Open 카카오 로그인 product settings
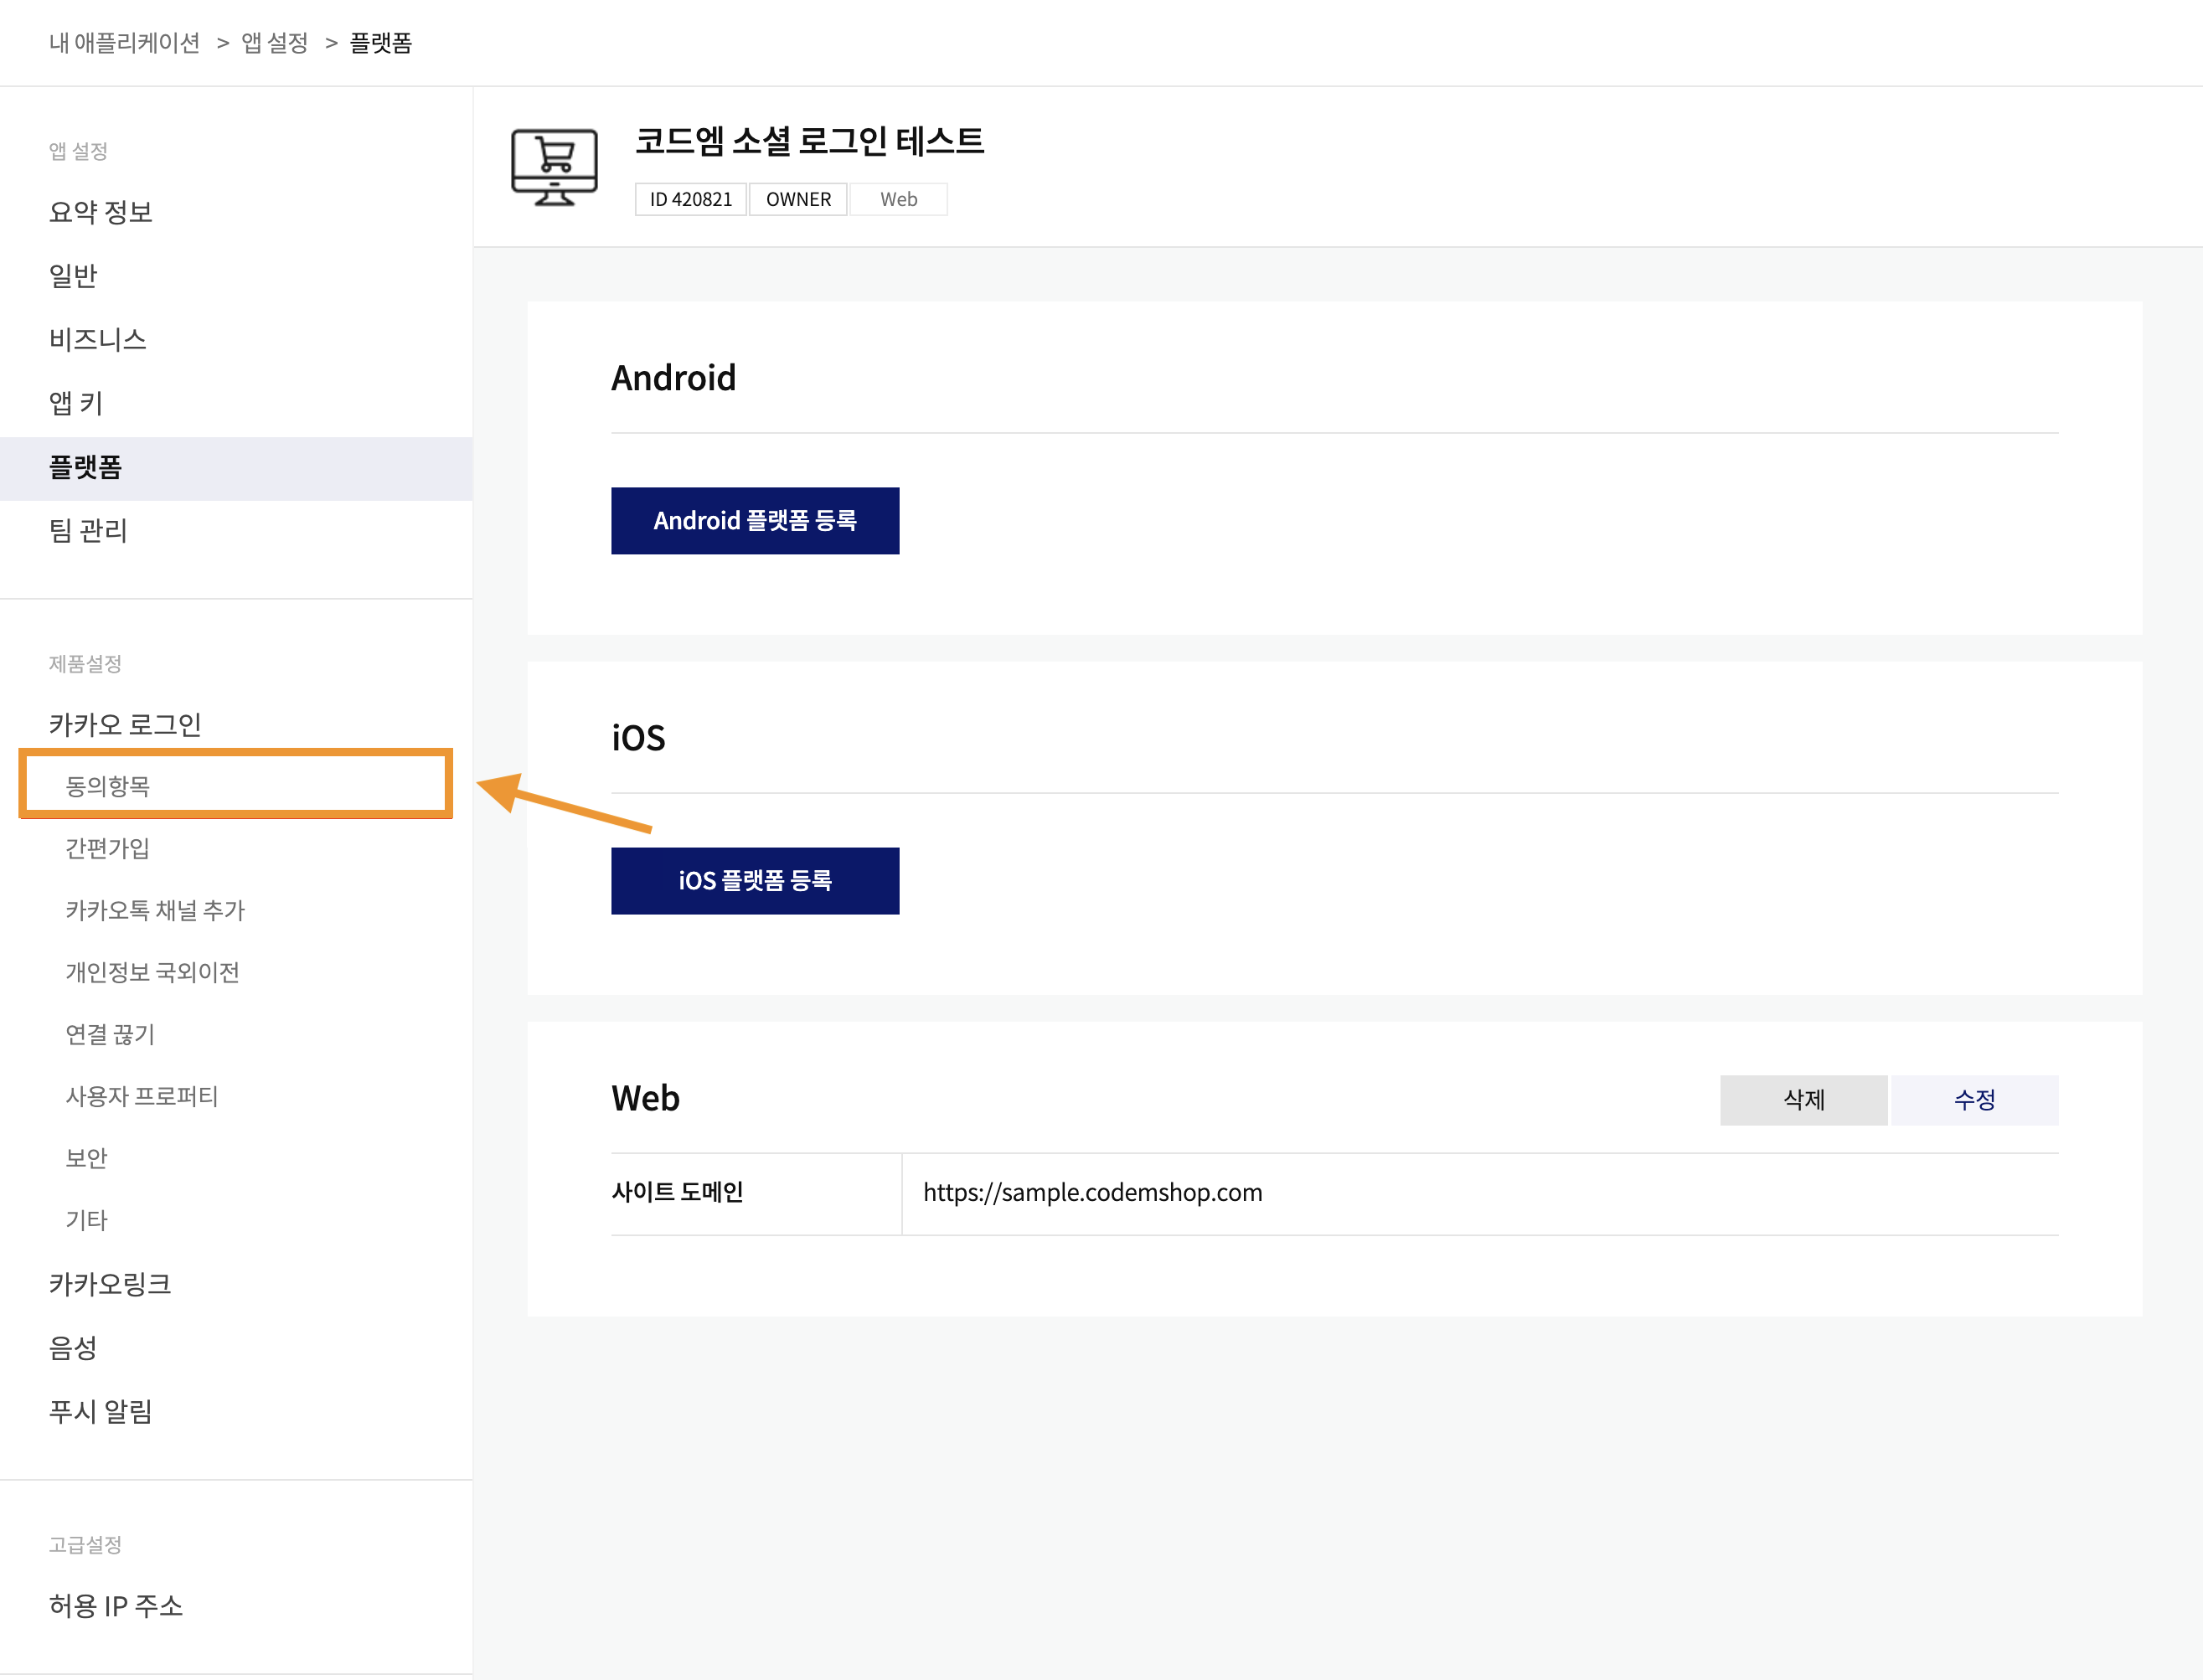The width and height of the screenshot is (2203, 1680). click(125, 725)
